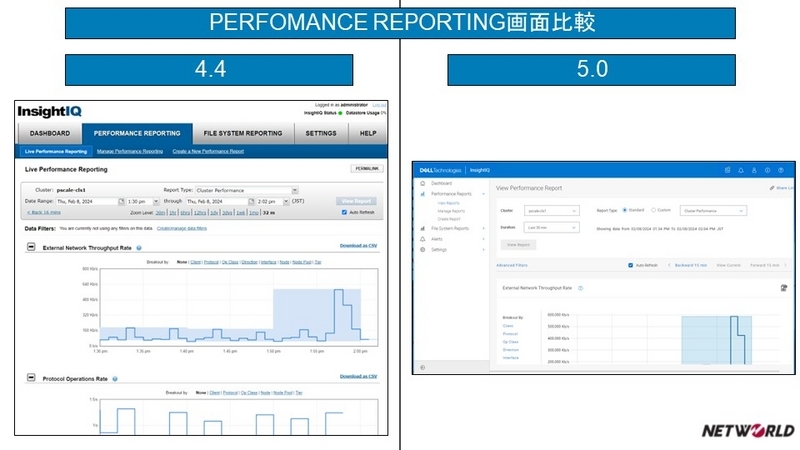Select the Standard report type radio
Viewport: 800px width, 450px height.
tap(624, 210)
